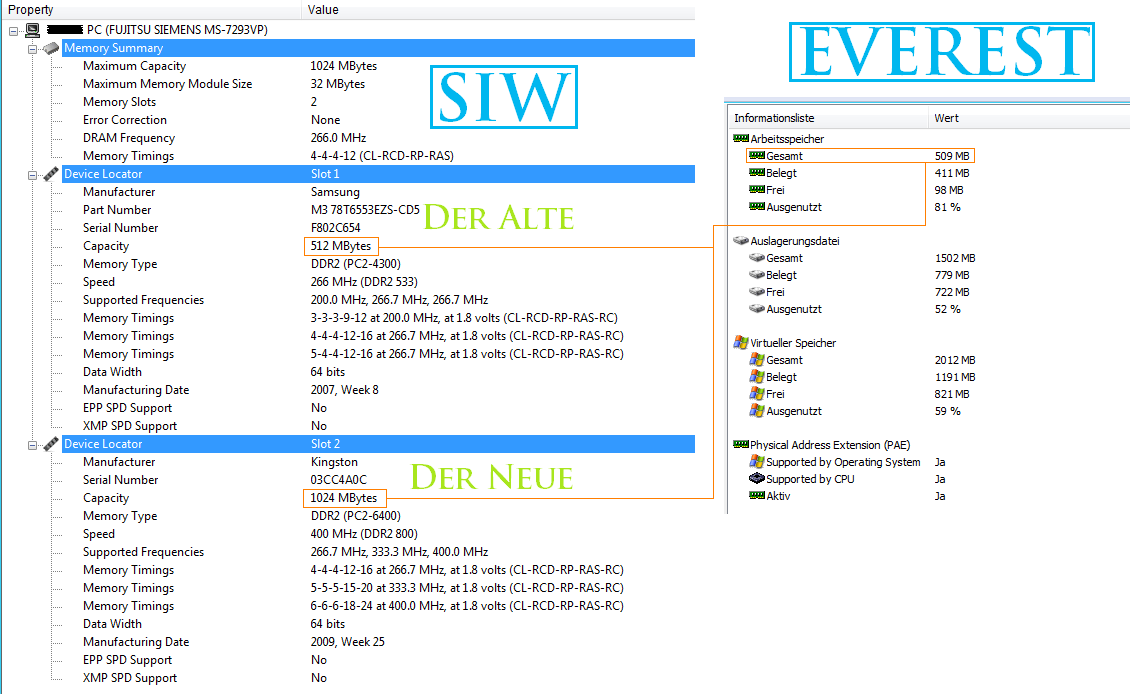Viewport: 1130px width, 694px height.
Task: Click the Belegt icon under Arbeitsspeicher
Action: (x=757, y=173)
